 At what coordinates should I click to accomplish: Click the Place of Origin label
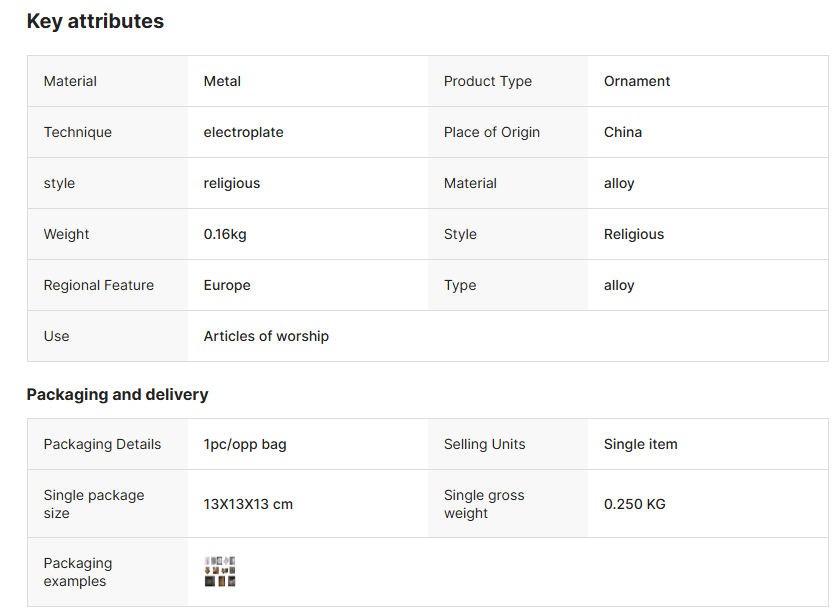pos(492,132)
